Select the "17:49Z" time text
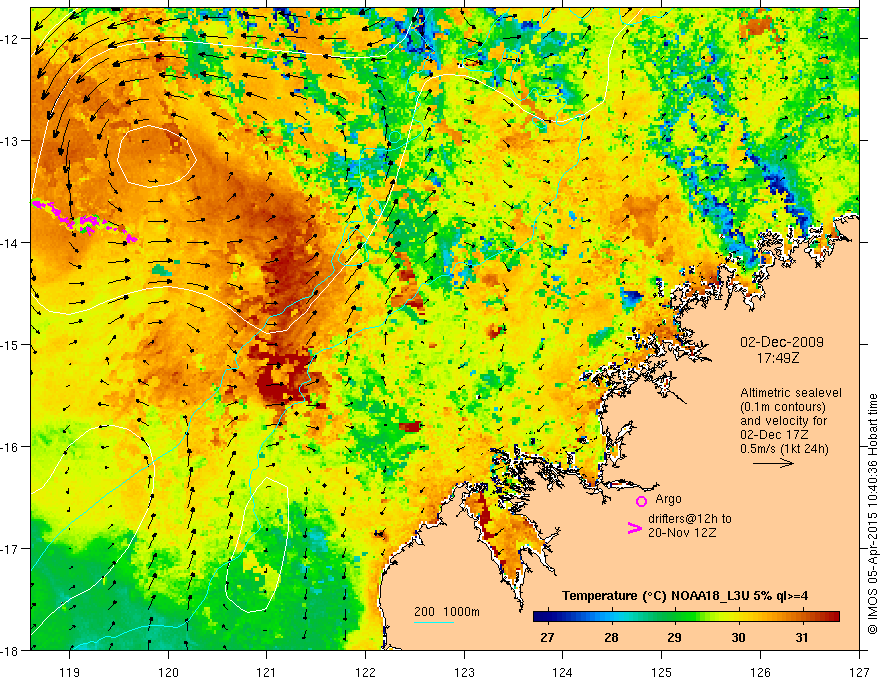 pyautogui.click(x=778, y=358)
